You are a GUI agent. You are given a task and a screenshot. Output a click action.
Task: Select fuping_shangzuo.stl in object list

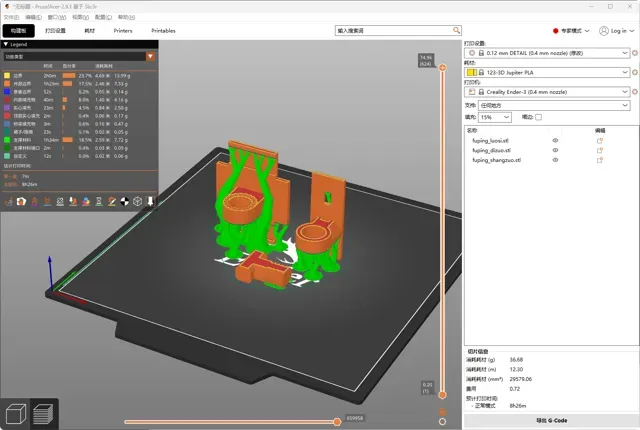click(x=496, y=160)
